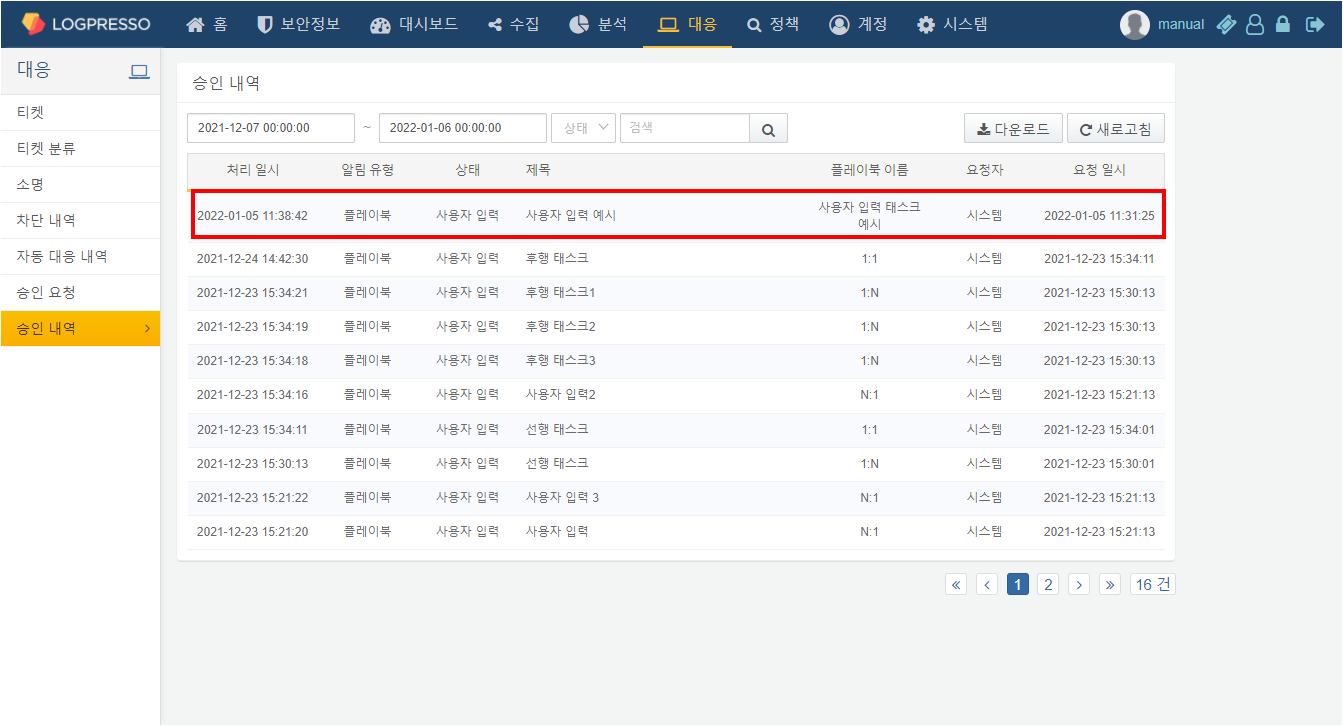
Task: Select 승인 요청 in the sidebar
Action: (x=80, y=293)
